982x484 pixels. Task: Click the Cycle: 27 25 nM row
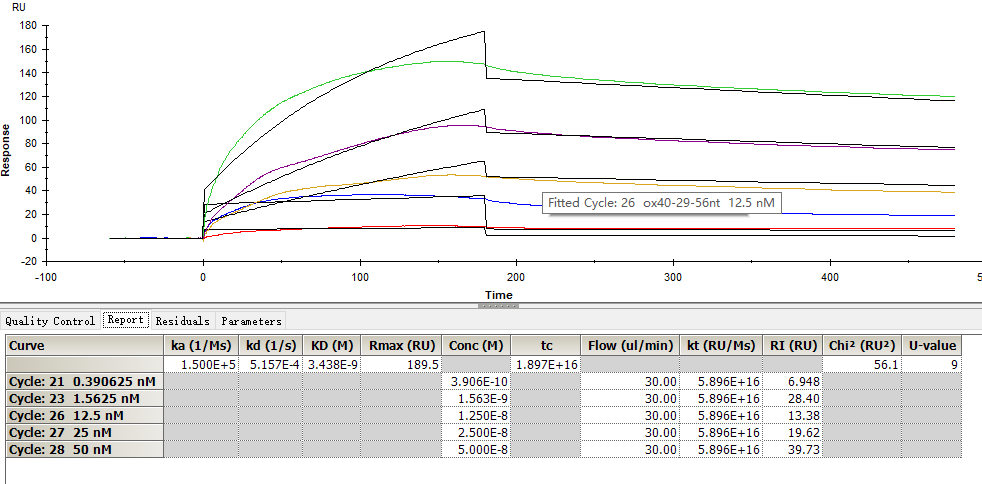coord(83,432)
